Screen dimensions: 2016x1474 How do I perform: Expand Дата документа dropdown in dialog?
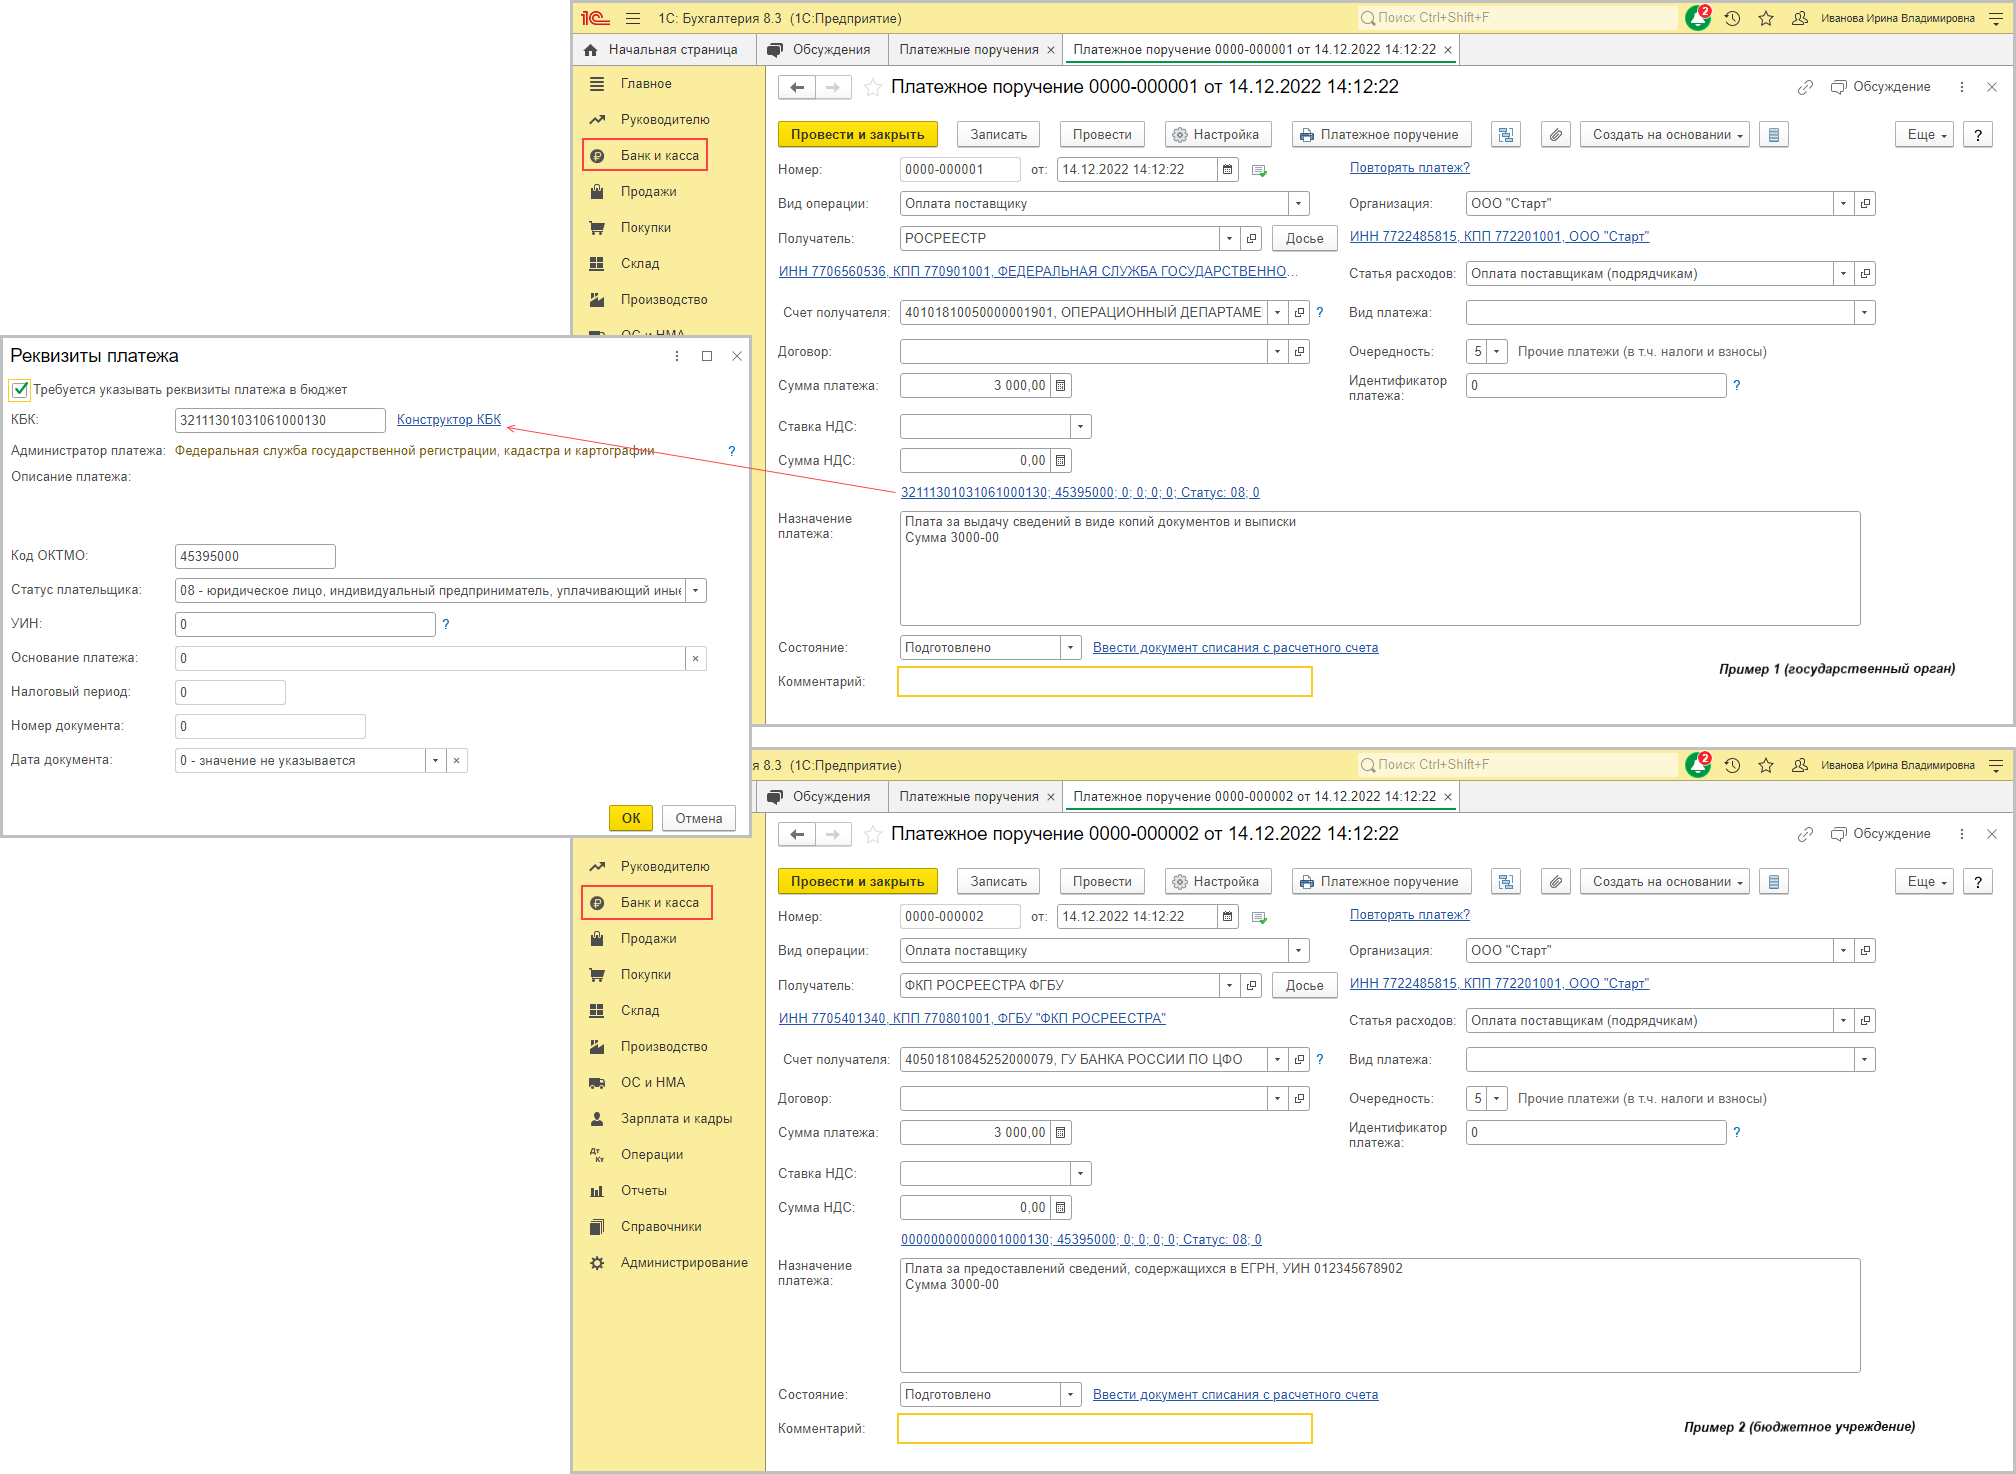(x=435, y=761)
